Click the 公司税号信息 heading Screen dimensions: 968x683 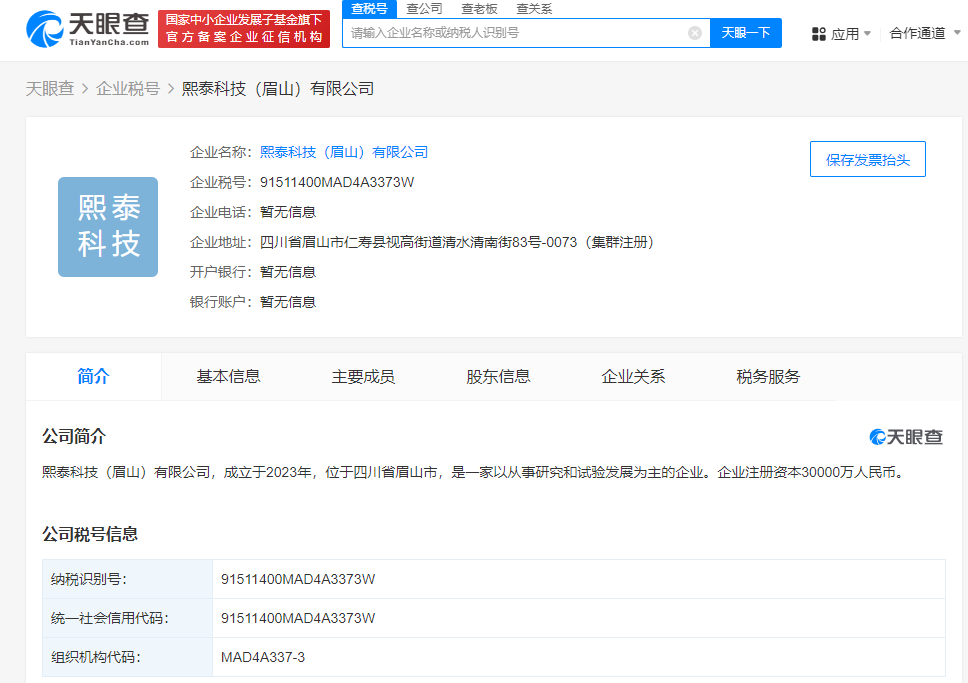(90, 534)
